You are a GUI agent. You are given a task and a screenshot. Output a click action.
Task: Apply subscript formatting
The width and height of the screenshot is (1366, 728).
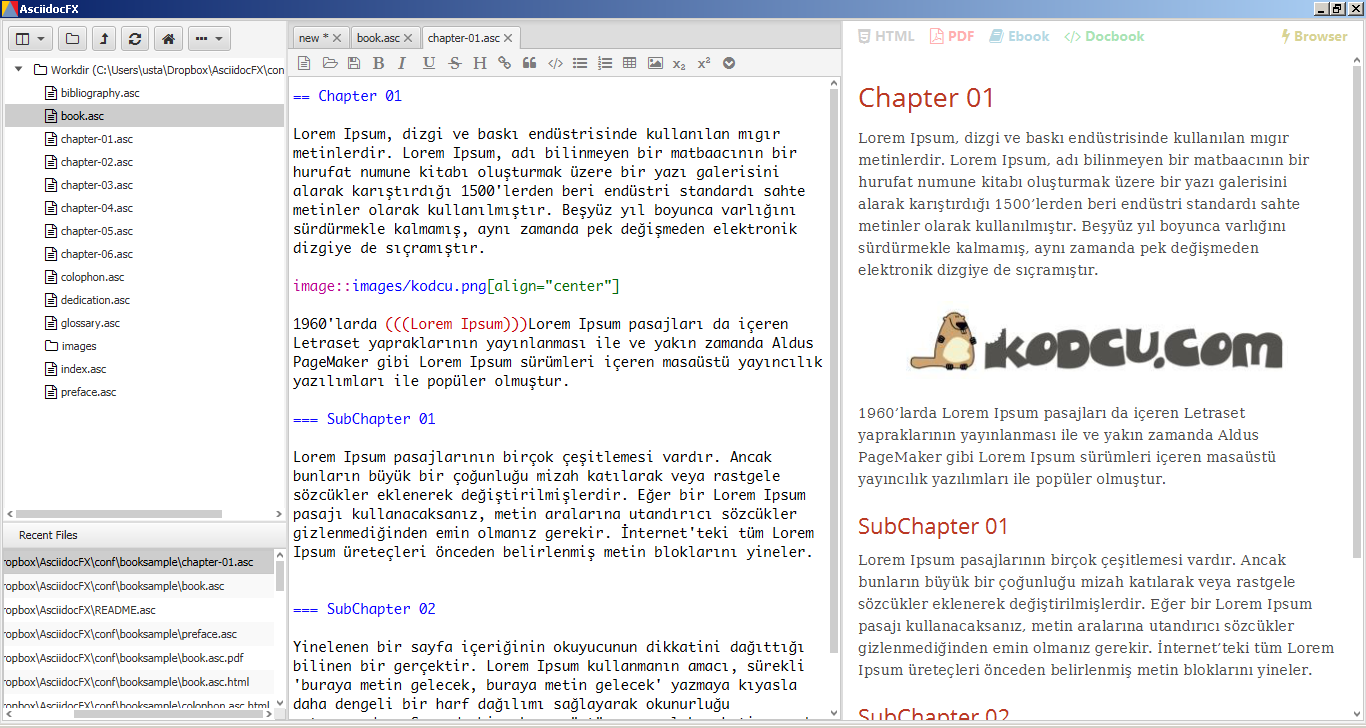click(679, 63)
